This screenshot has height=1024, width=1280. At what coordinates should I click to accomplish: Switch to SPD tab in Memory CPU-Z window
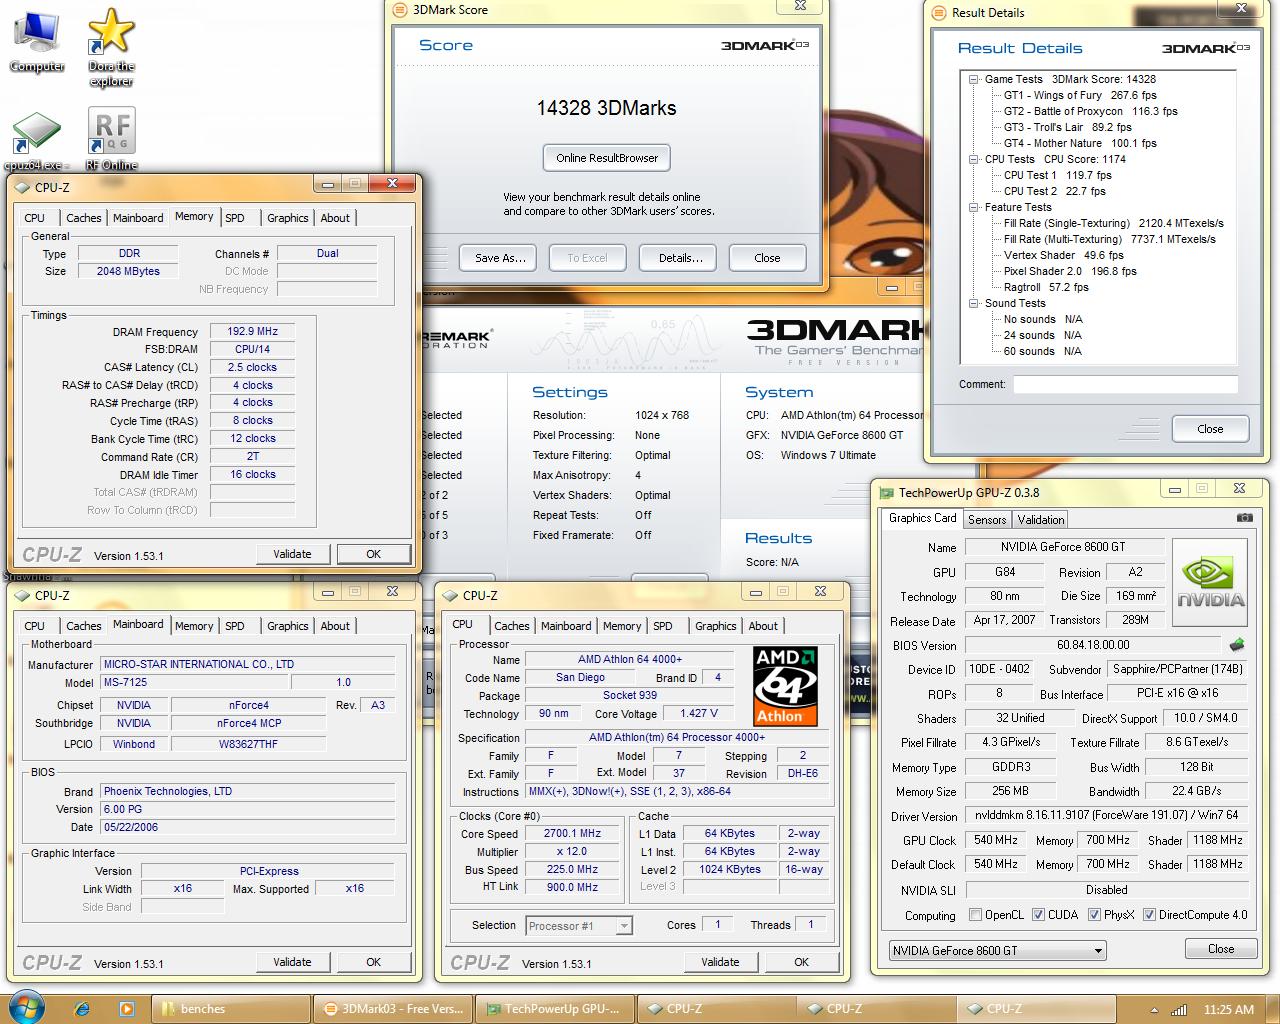tap(235, 218)
